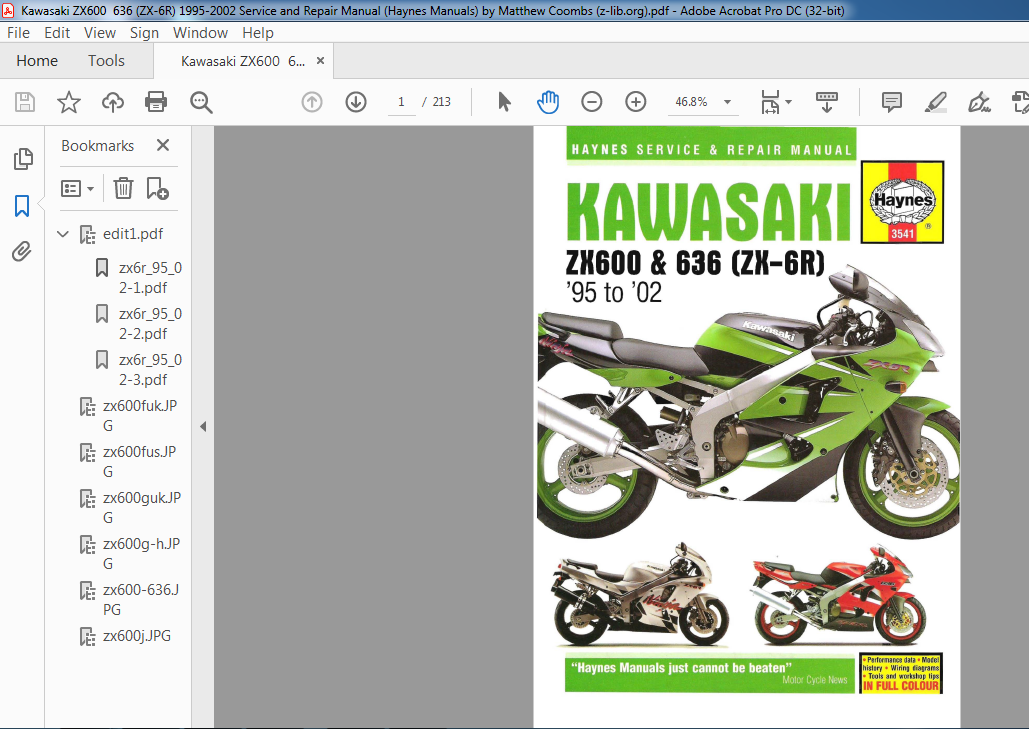The width and height of the screenshot is (1029, 729).
Task: Select the Highlight text tool
Action: pos(935,102)
